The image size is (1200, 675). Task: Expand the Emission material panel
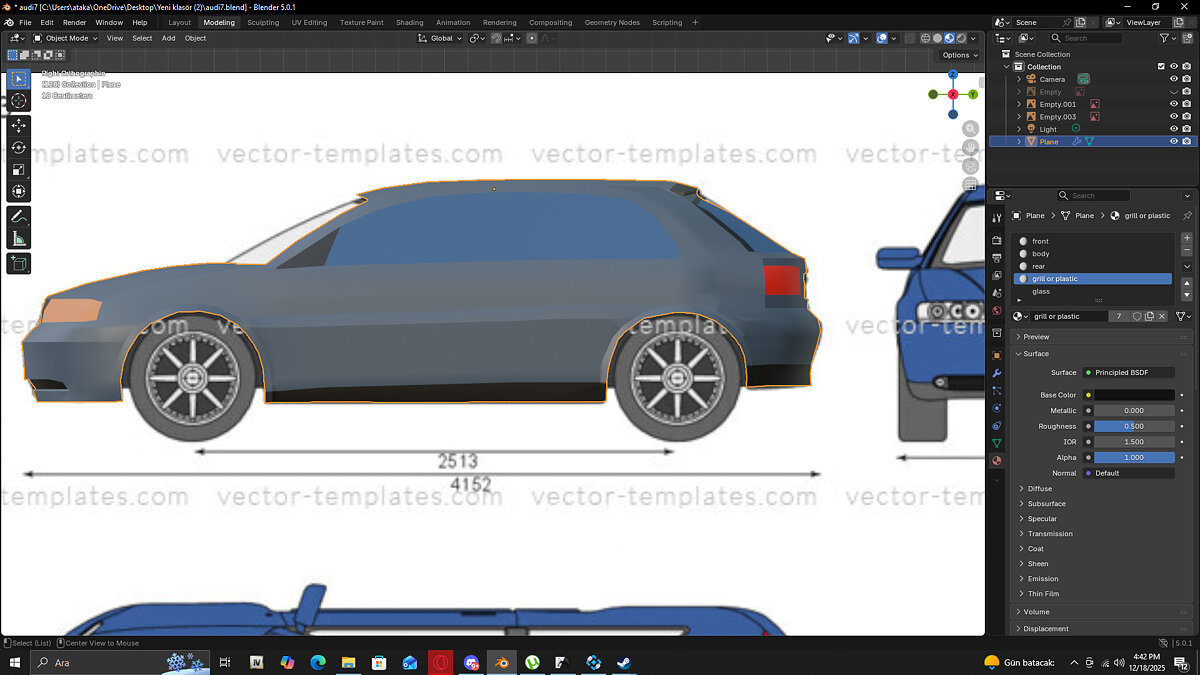[x=1043, y=579]
